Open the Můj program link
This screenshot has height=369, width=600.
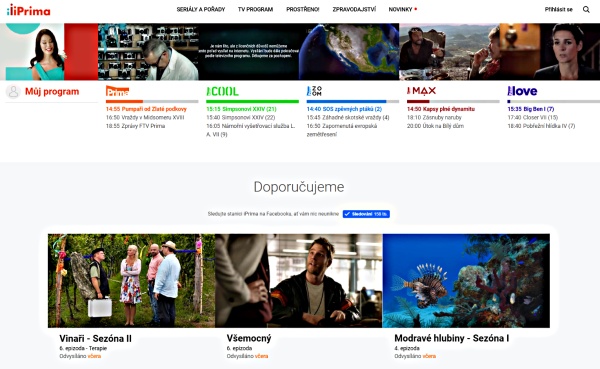pos(52,92)
